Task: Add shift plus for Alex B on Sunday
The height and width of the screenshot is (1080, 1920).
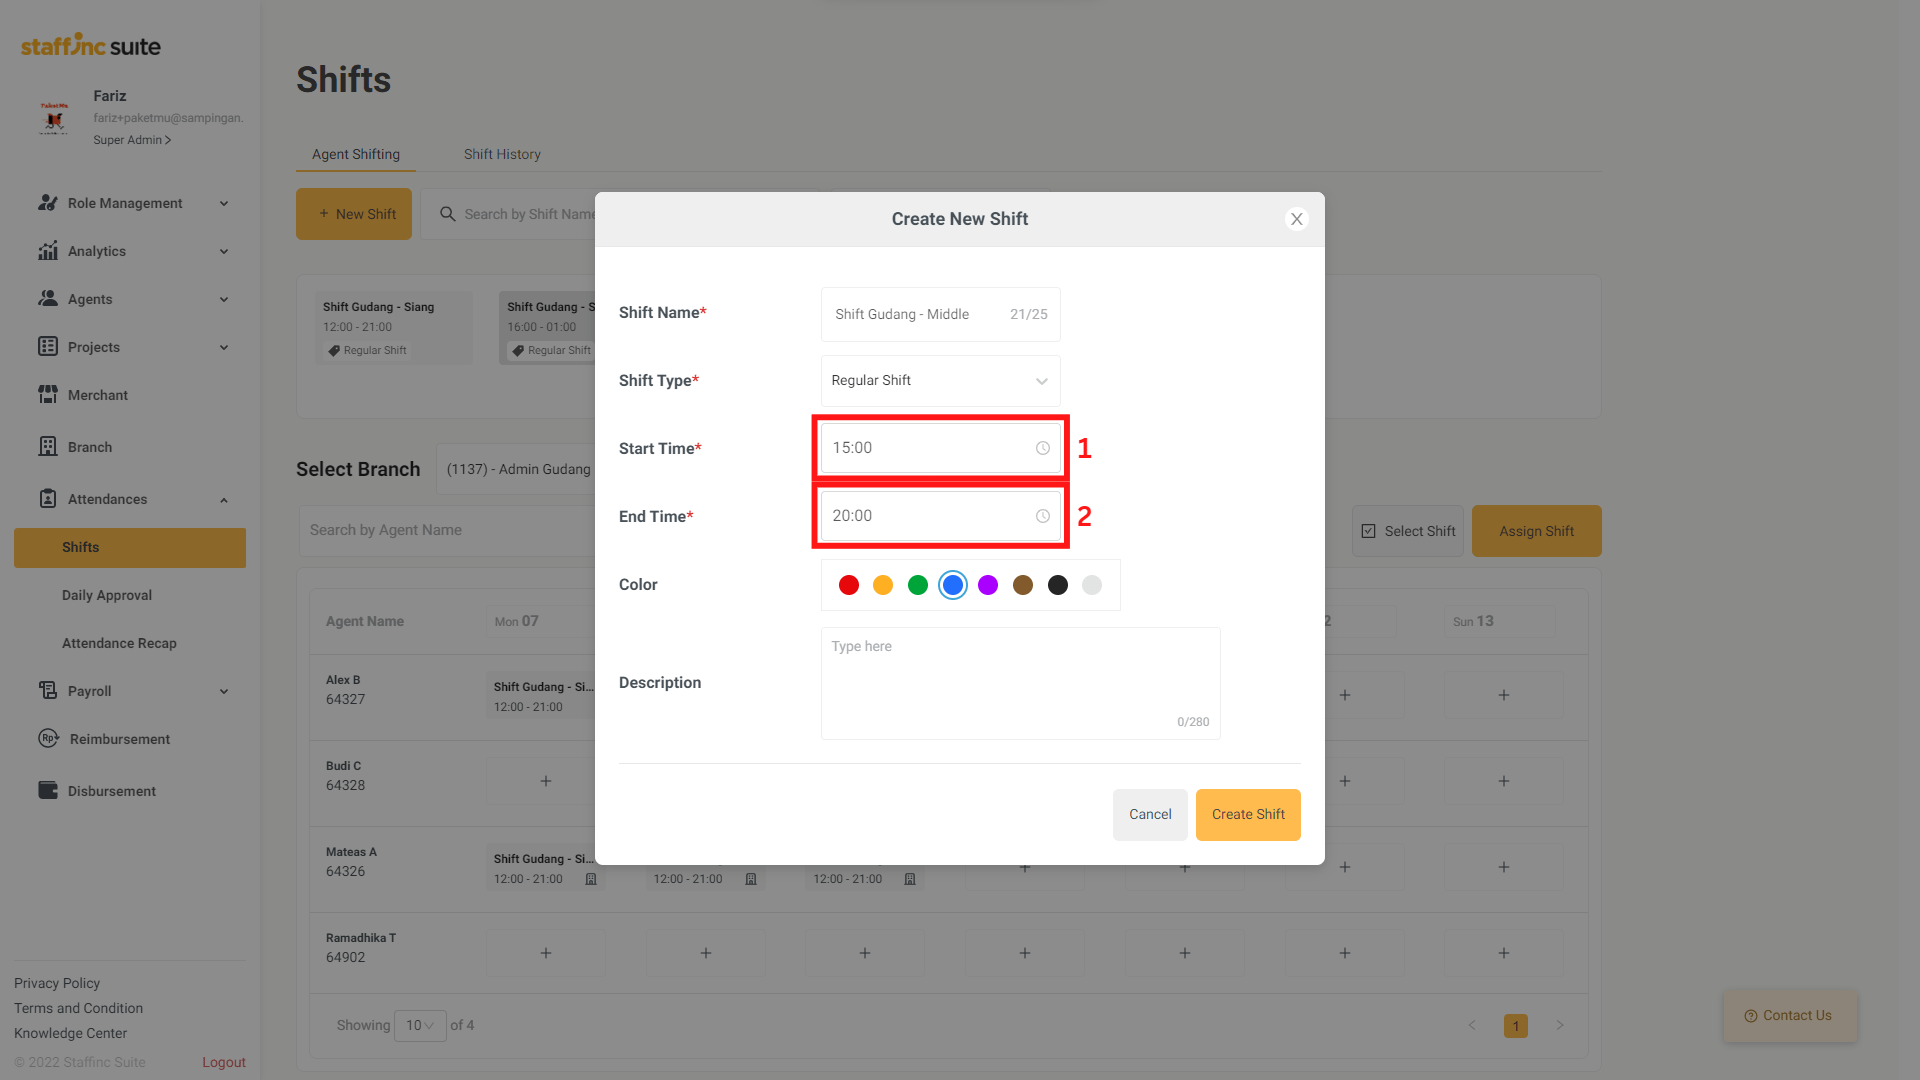Action: click(x=1504, y=695)
